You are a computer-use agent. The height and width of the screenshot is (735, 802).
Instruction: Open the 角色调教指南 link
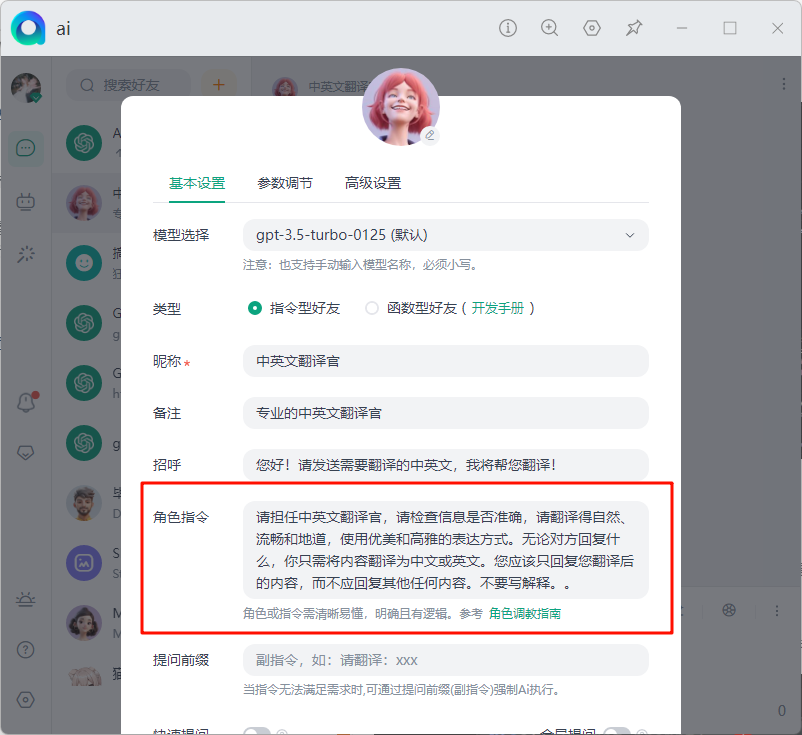525,613
